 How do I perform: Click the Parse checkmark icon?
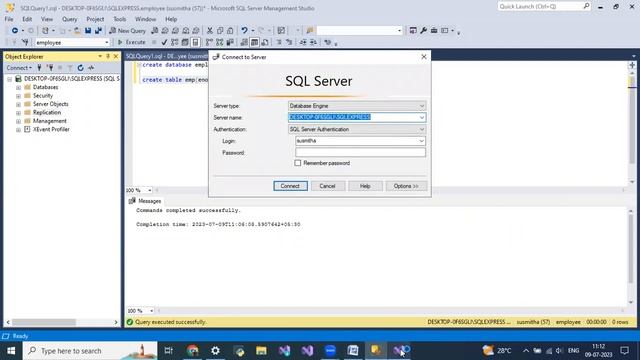point(164,42)
